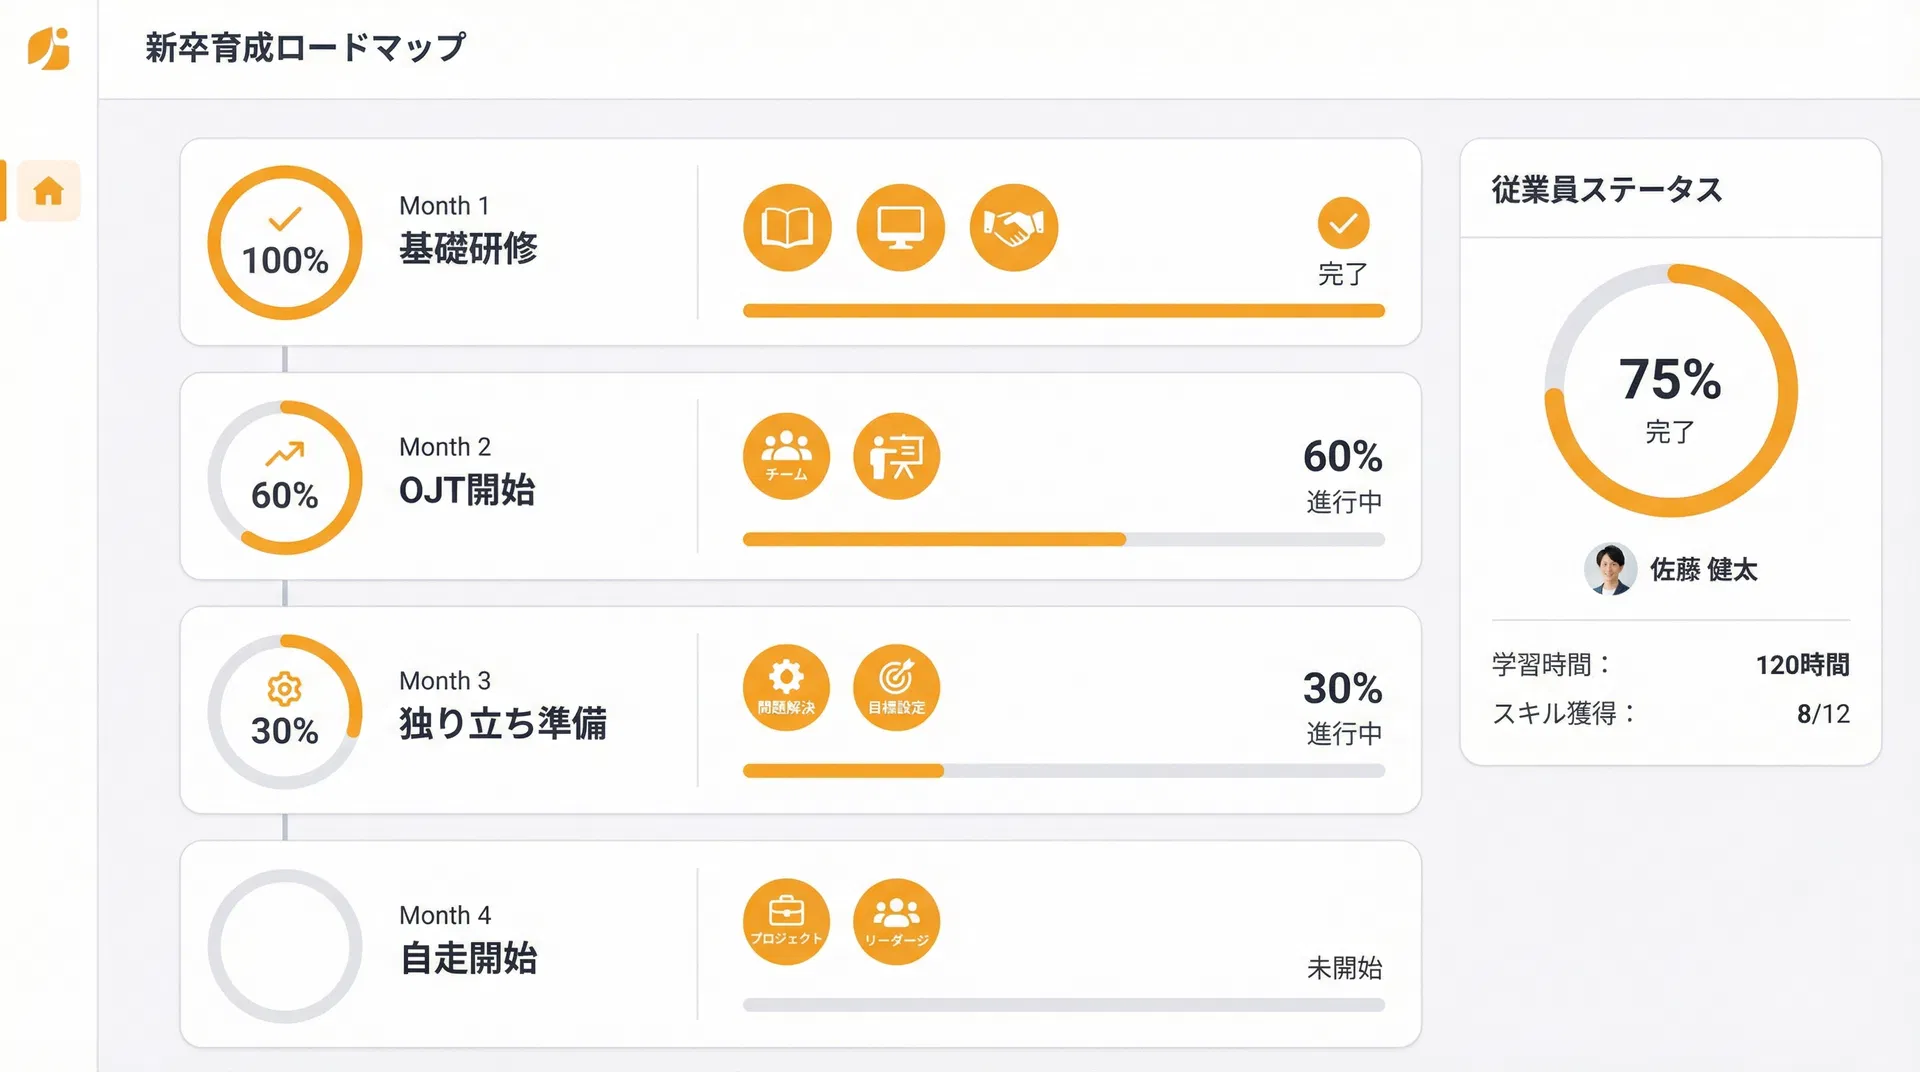Click the orange leaf app logo
Screen dimensions: 1920x1072
coord(48,48)
